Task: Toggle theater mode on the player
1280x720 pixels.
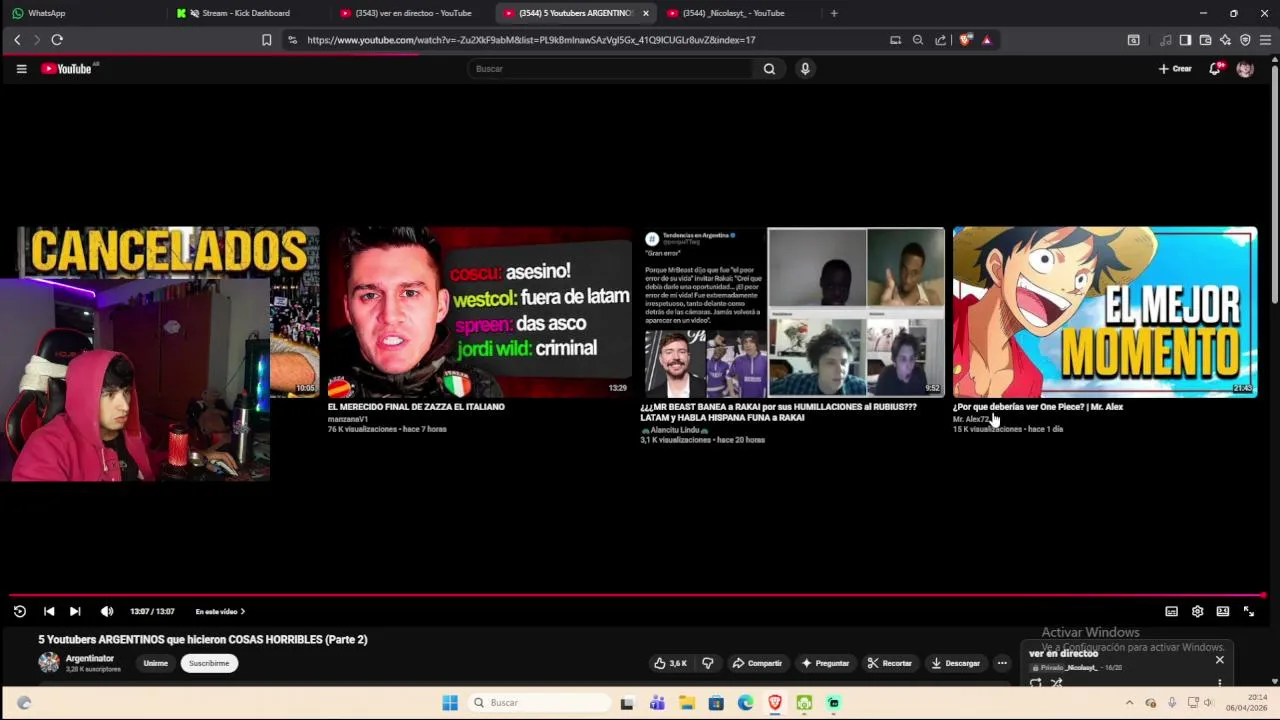Action: [1223, 611]
